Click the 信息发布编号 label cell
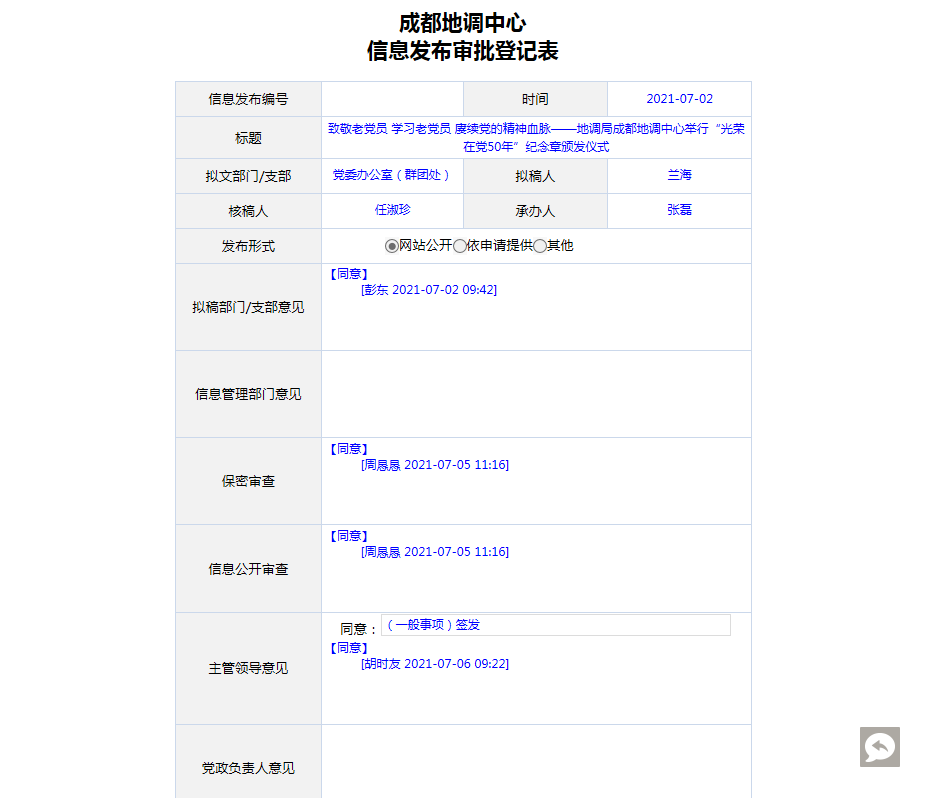 pyautogui.click(x=248, y=99)
